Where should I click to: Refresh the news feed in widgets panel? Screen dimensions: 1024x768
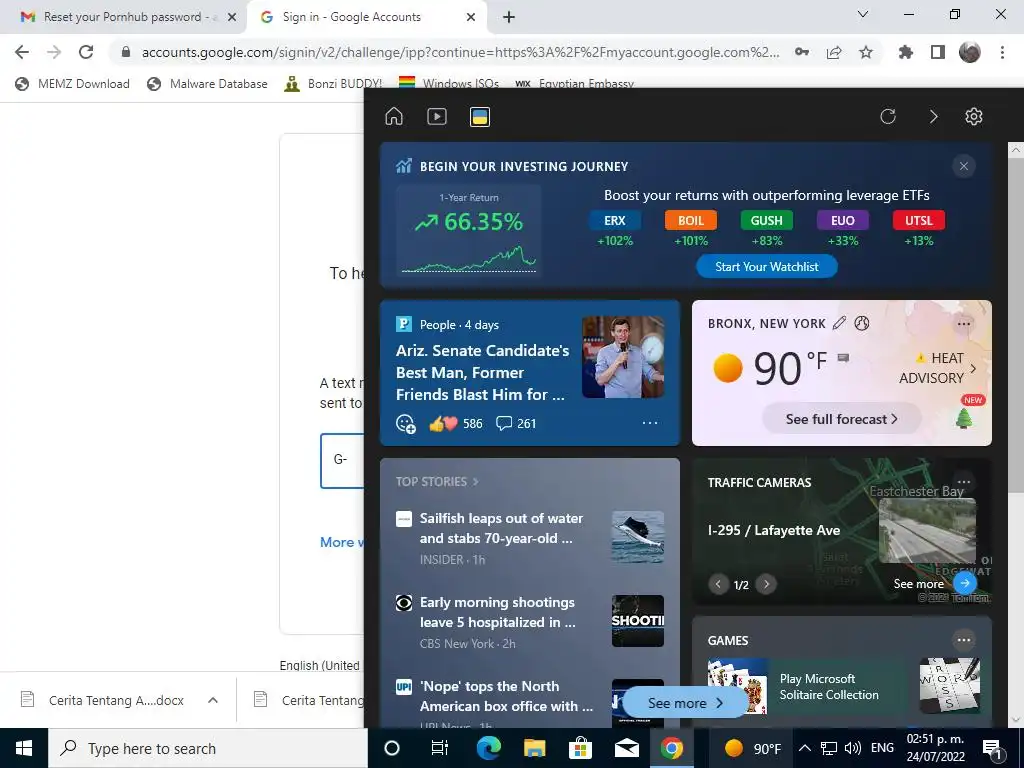point(888,117)
